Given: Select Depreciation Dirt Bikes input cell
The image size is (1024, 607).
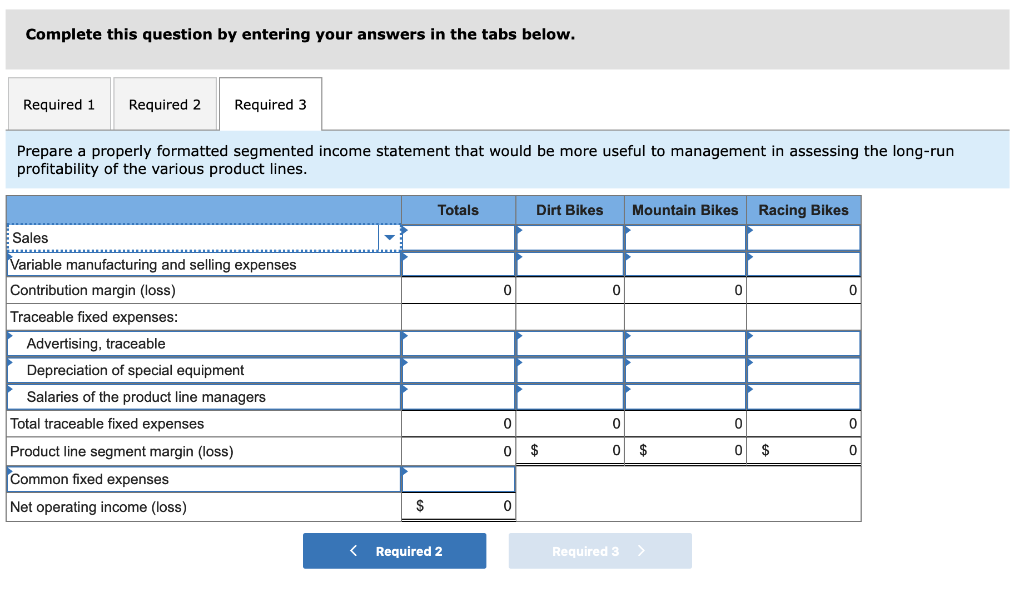Looking at the screenshot, I should [570, 370].
